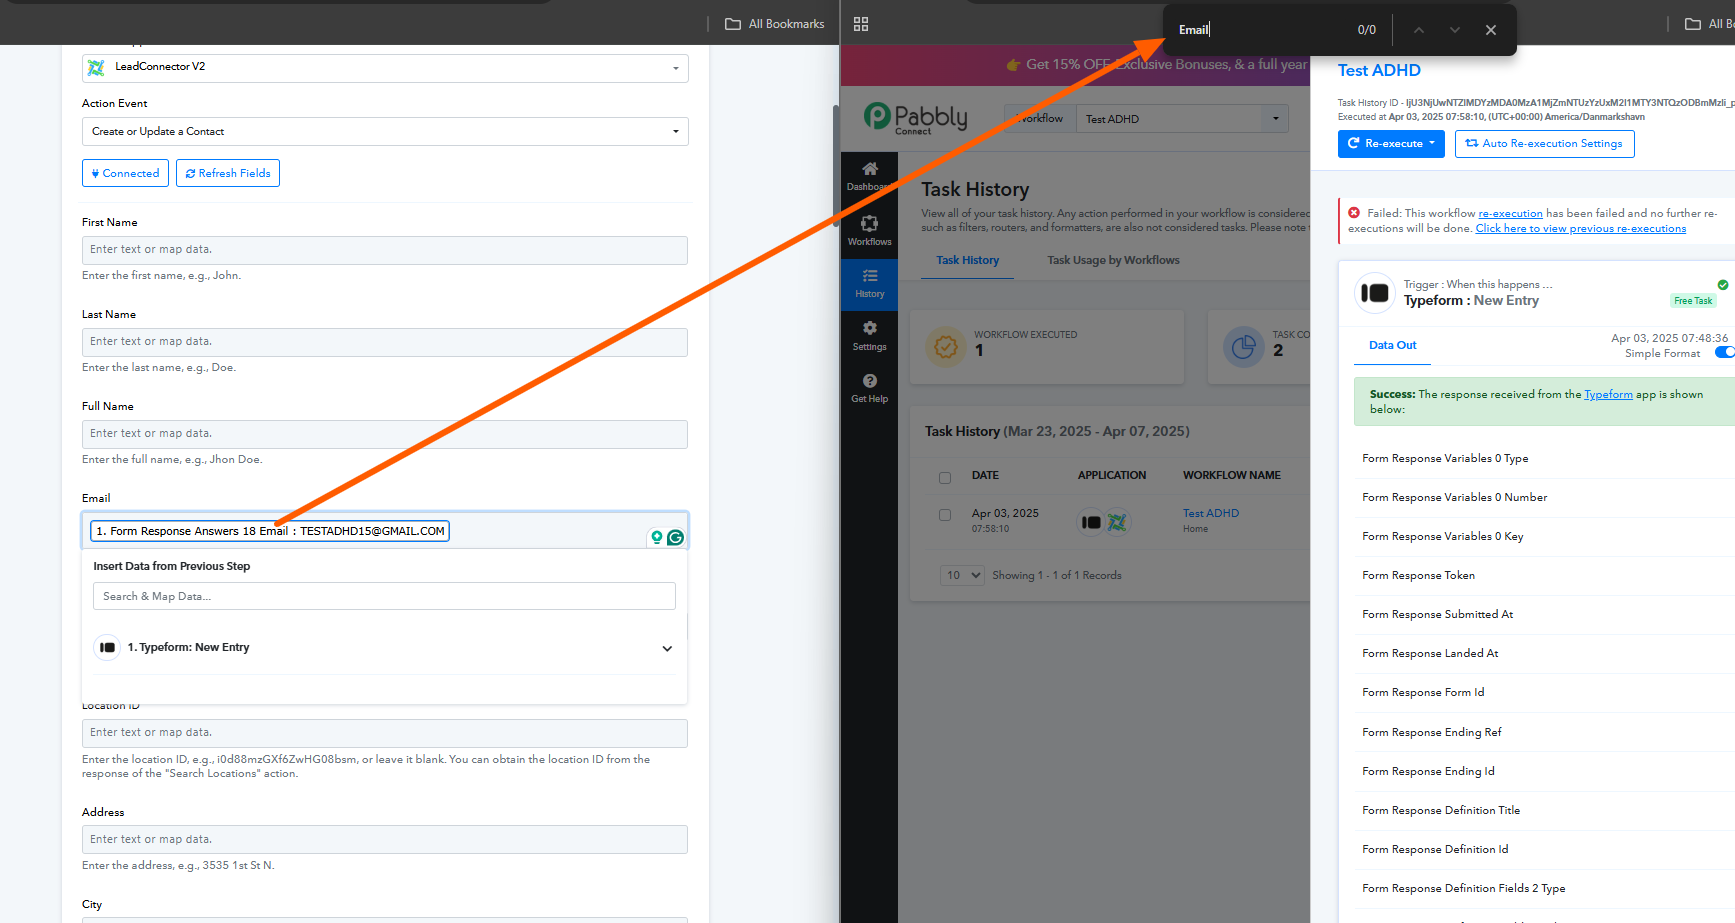Click the Form Response Landed At row
Image resolution: width=1735 pixels, height=923 pixels.
1547,654
